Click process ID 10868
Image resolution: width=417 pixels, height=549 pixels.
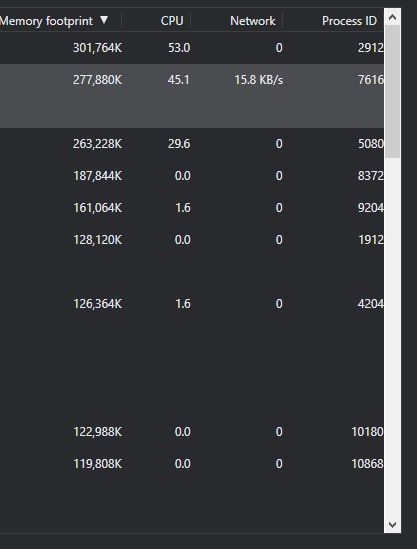[x=367, y=464]
